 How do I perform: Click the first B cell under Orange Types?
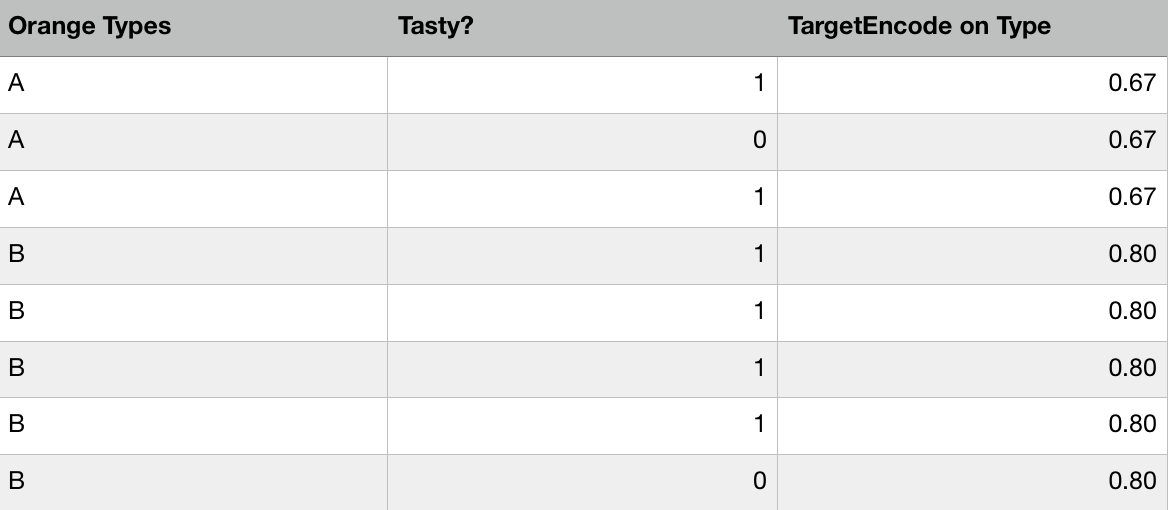click(16, 254)
